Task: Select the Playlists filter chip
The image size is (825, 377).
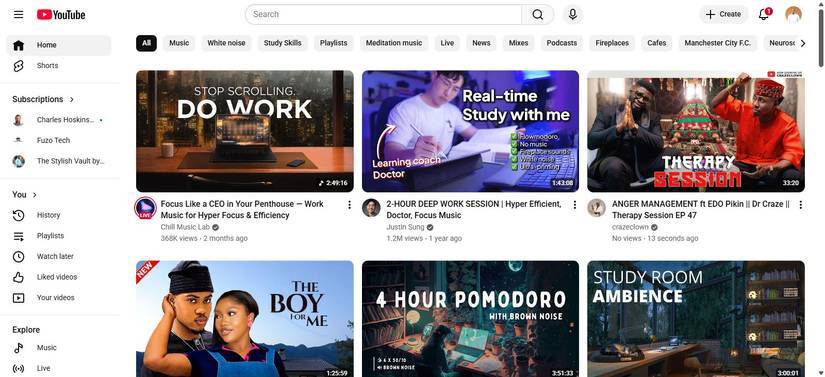Action: click(334, 43)
